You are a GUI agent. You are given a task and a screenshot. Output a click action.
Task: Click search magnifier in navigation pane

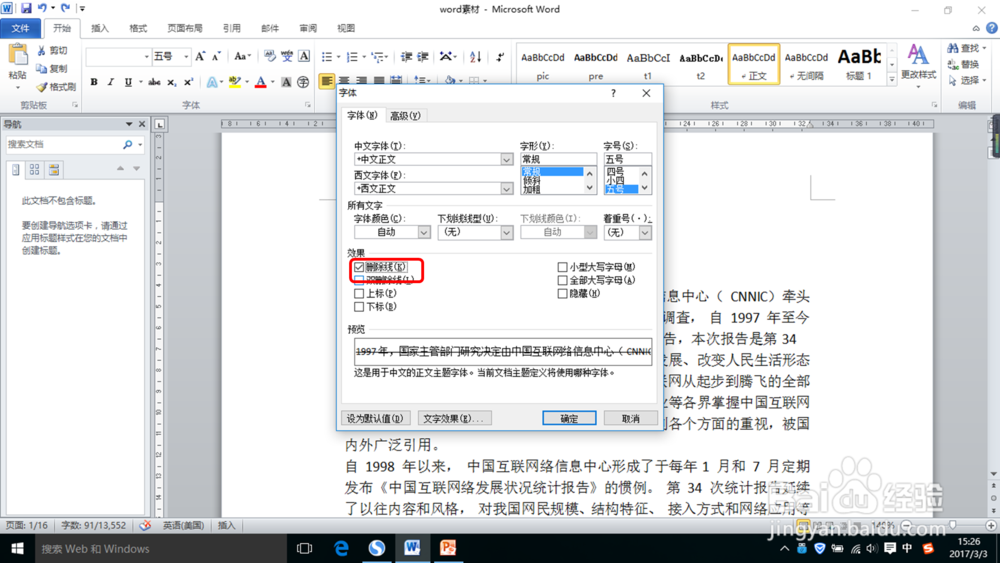point(127,145)
